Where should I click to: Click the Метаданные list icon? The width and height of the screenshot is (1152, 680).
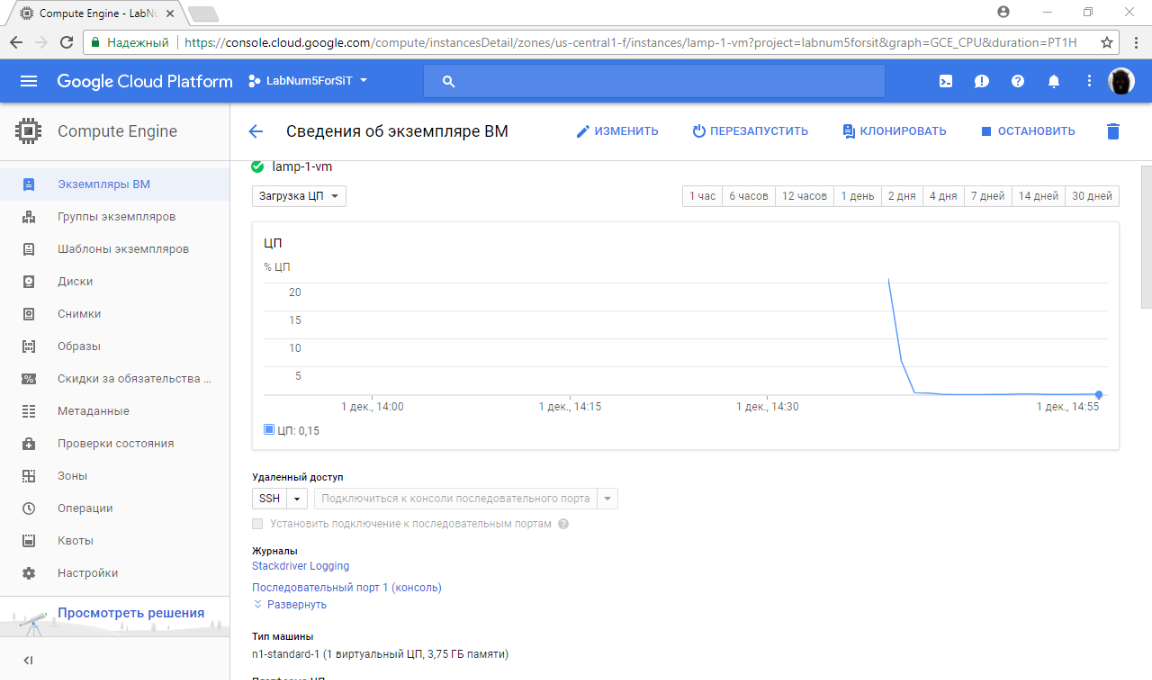tap(29, 411)
